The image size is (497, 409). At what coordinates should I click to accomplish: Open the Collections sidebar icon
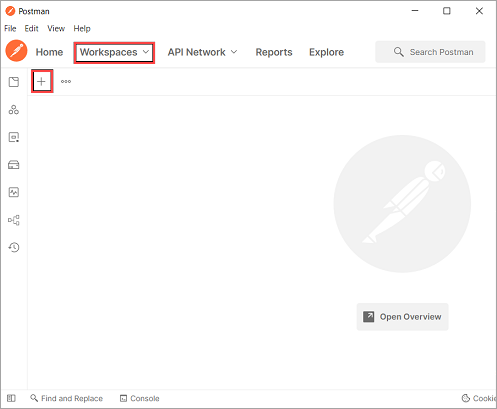point(14,82)
